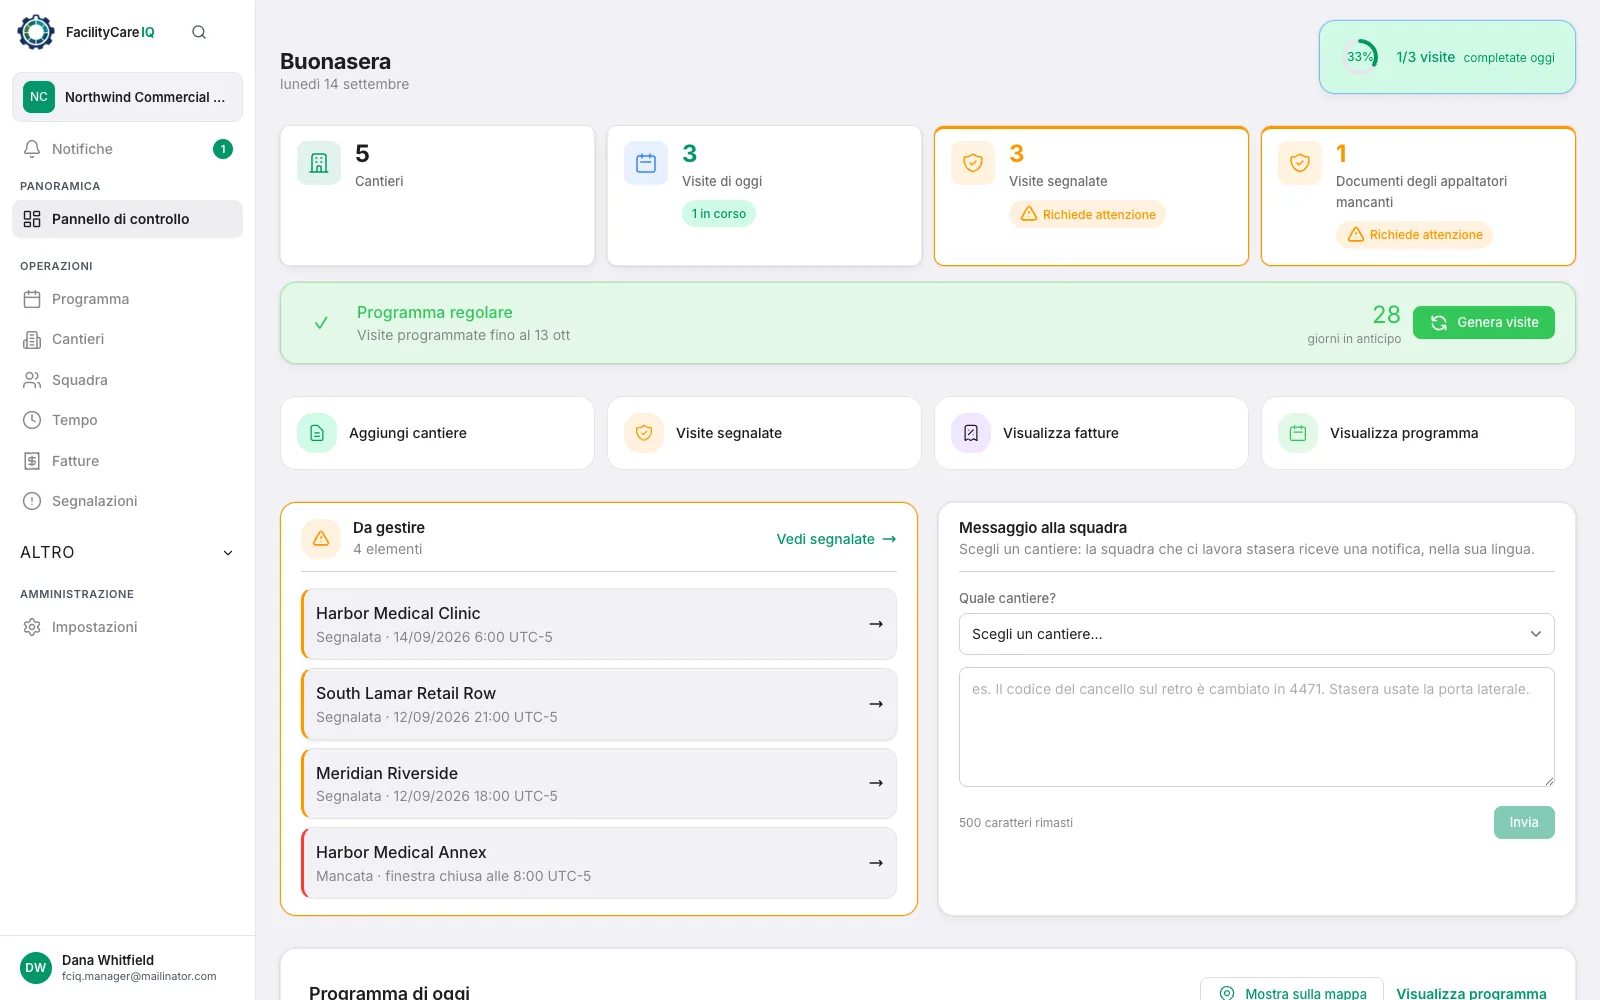Click the shield icon on Visite segnalate stat card

pyautogui.click(x=973, y=163)
